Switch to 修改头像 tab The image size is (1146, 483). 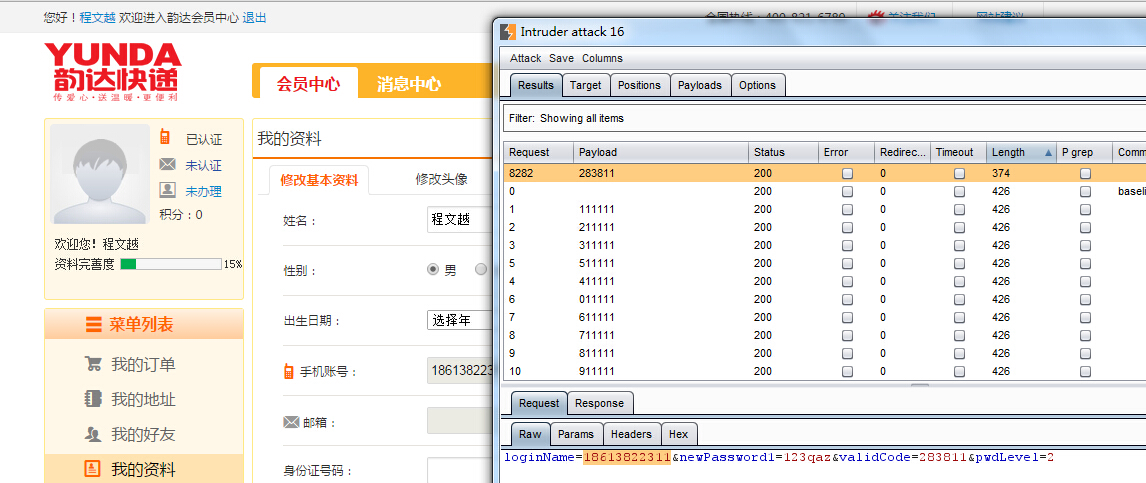[x=441, y=179]
